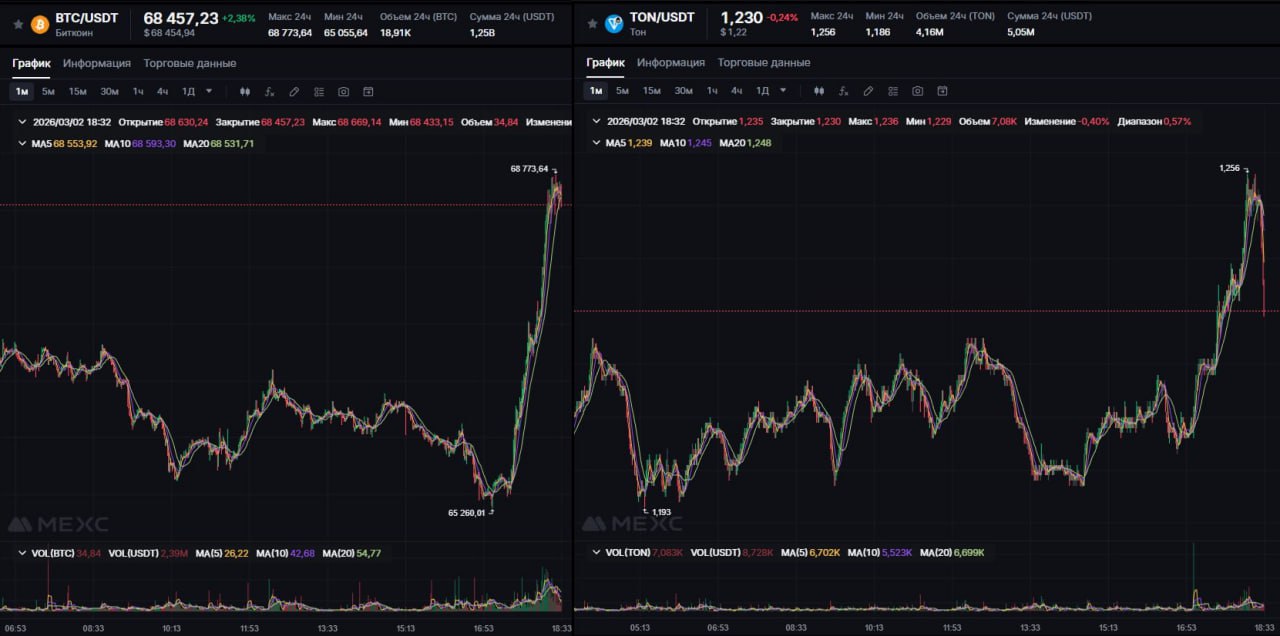The height and width of the screenshot is (636, 1280).
Task: Switch TON chart to 4ч timeframe
Action: pyautogui.click(x=736, y=91)
